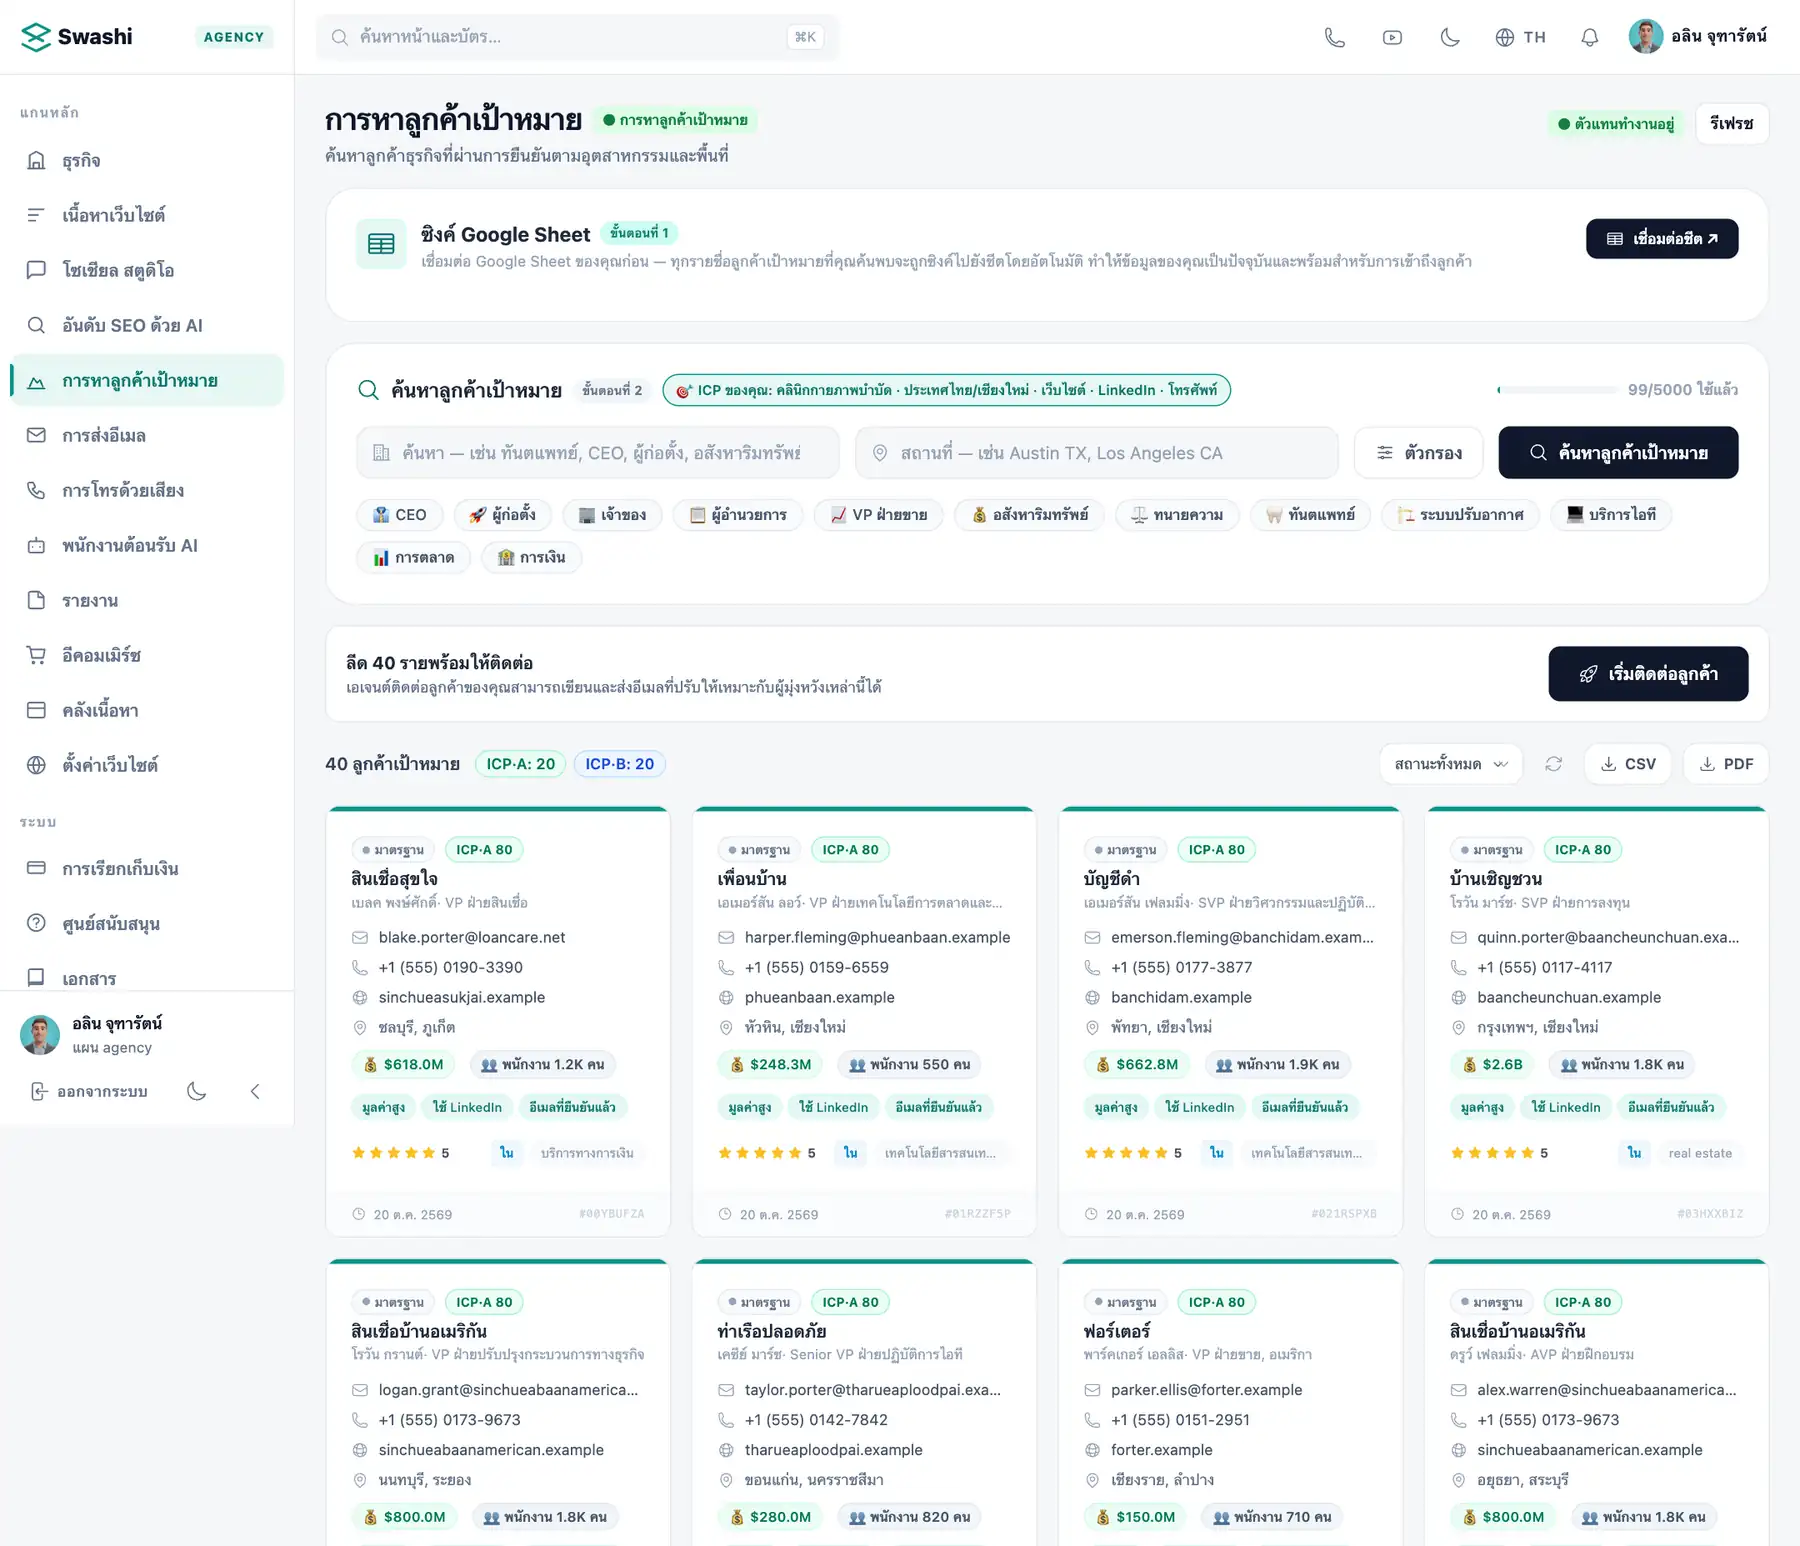Viewport: 1800px width, 1546px height.
Task: Click the เชื่อมต่อชีต connect sheet button
Action: click(1662, 239)
